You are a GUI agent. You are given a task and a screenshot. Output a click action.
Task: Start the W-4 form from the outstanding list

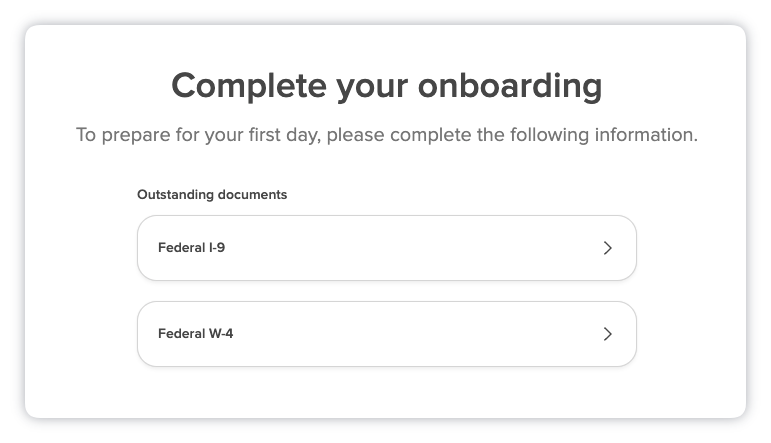[387, 334]
